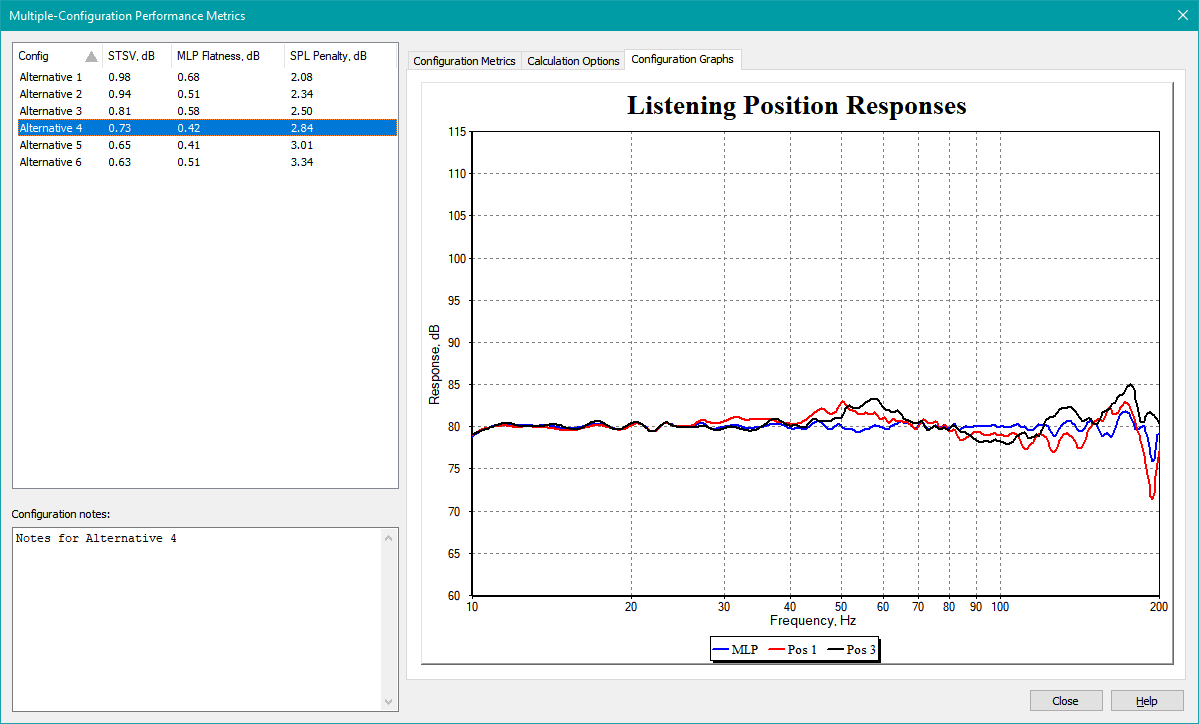
Task: Open the Calculation Options tab
Action: [x=573, y=61]
